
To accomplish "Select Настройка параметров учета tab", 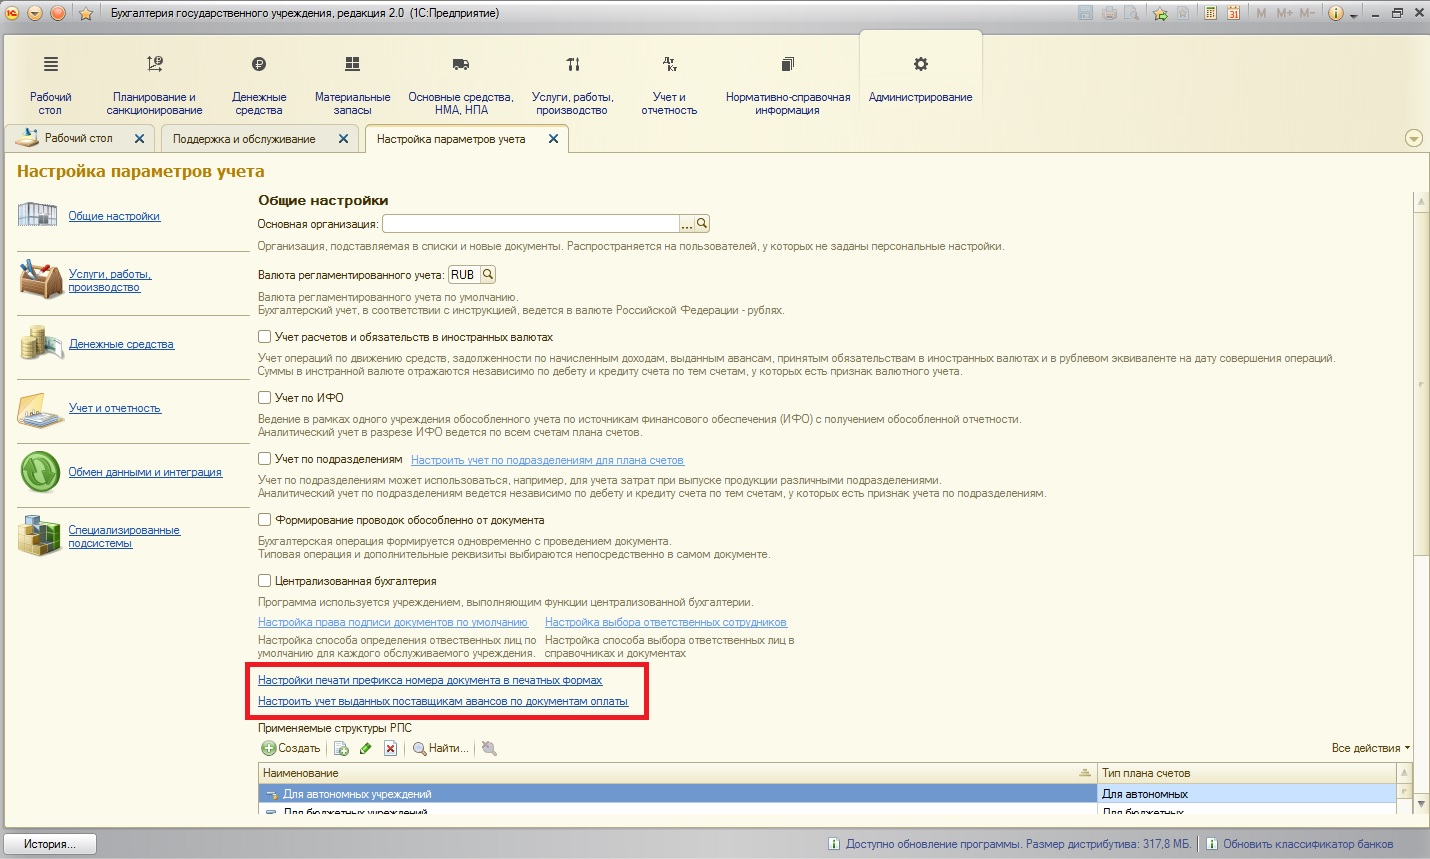I will tap(451, 139).
